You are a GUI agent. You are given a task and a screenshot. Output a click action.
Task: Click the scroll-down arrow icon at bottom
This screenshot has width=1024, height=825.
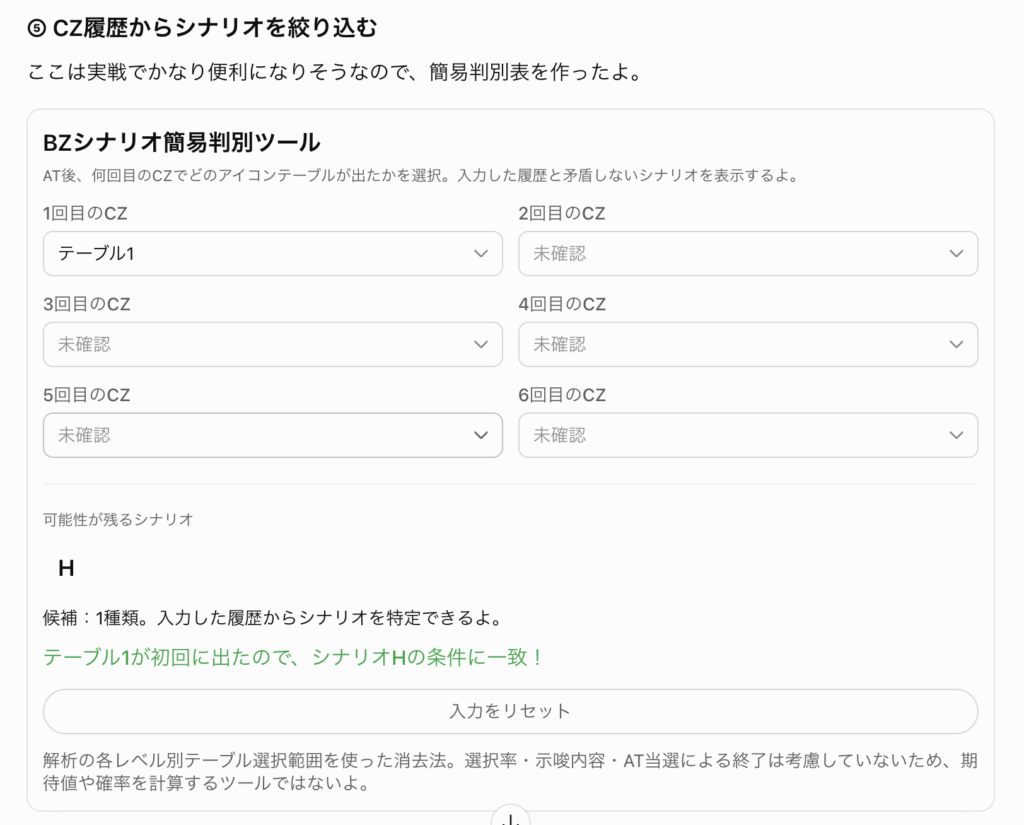pyautogui.click(x=511, y=818)
